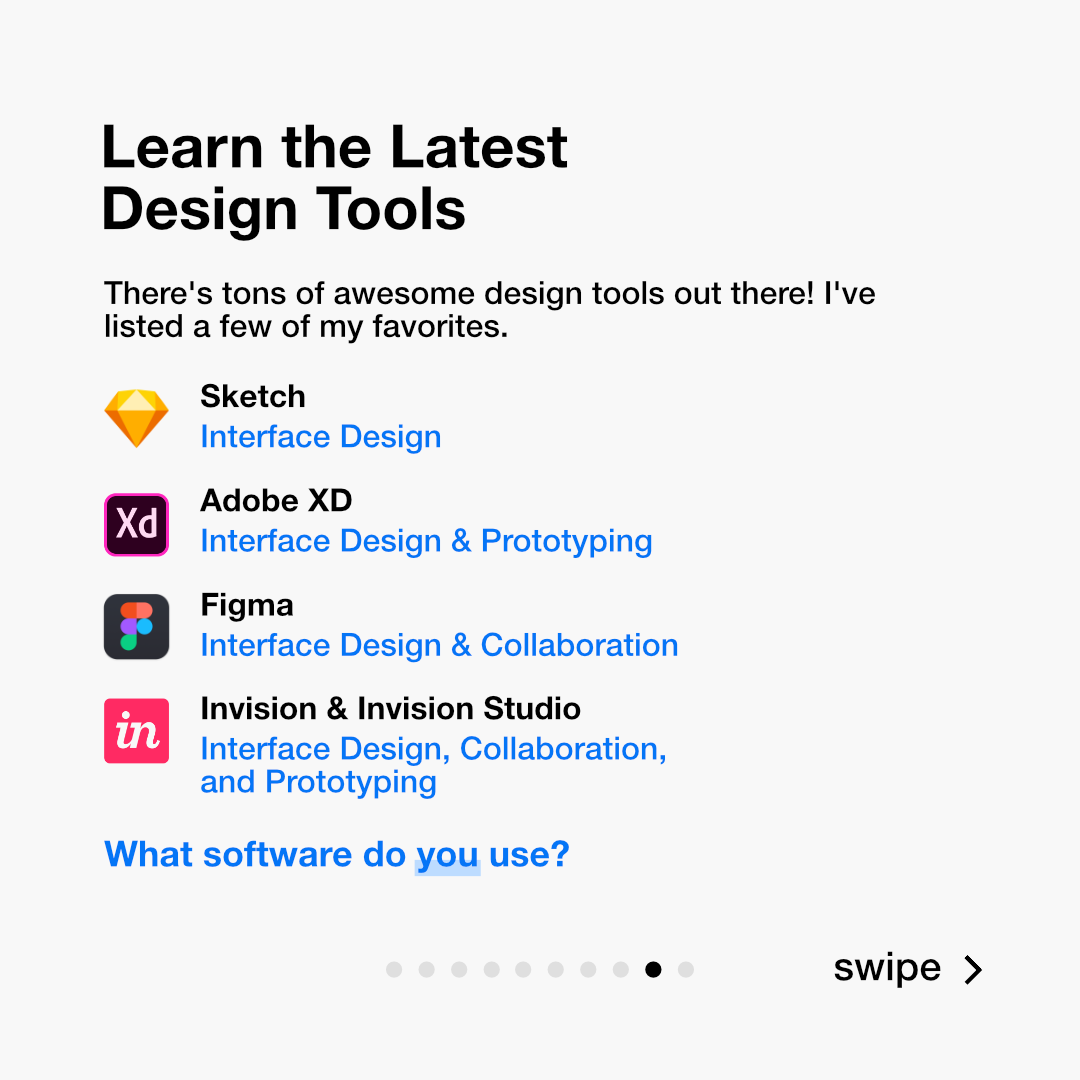Screen dimensions: 1080x1080
Task: Jump to the first pagination dot
Action: pos(394,969)
